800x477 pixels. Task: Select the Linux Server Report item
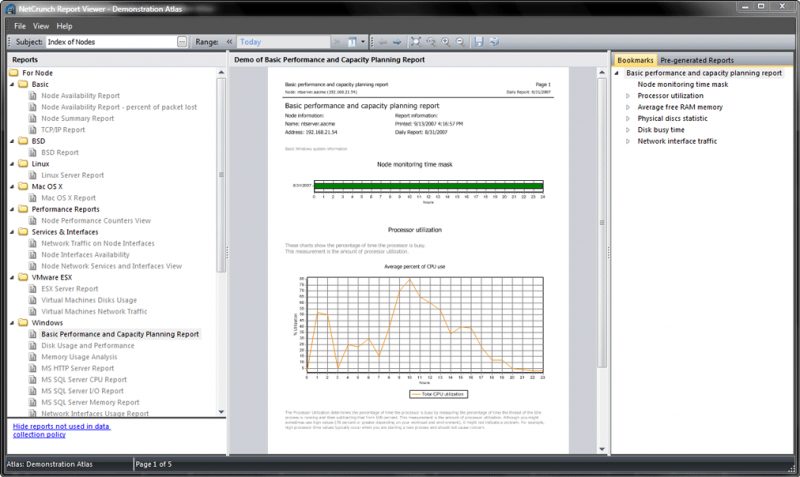point(72,175)
